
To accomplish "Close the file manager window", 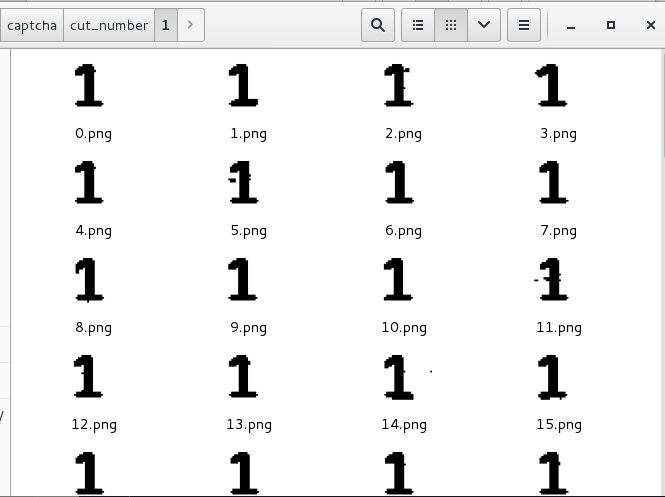I will point(651,25).
